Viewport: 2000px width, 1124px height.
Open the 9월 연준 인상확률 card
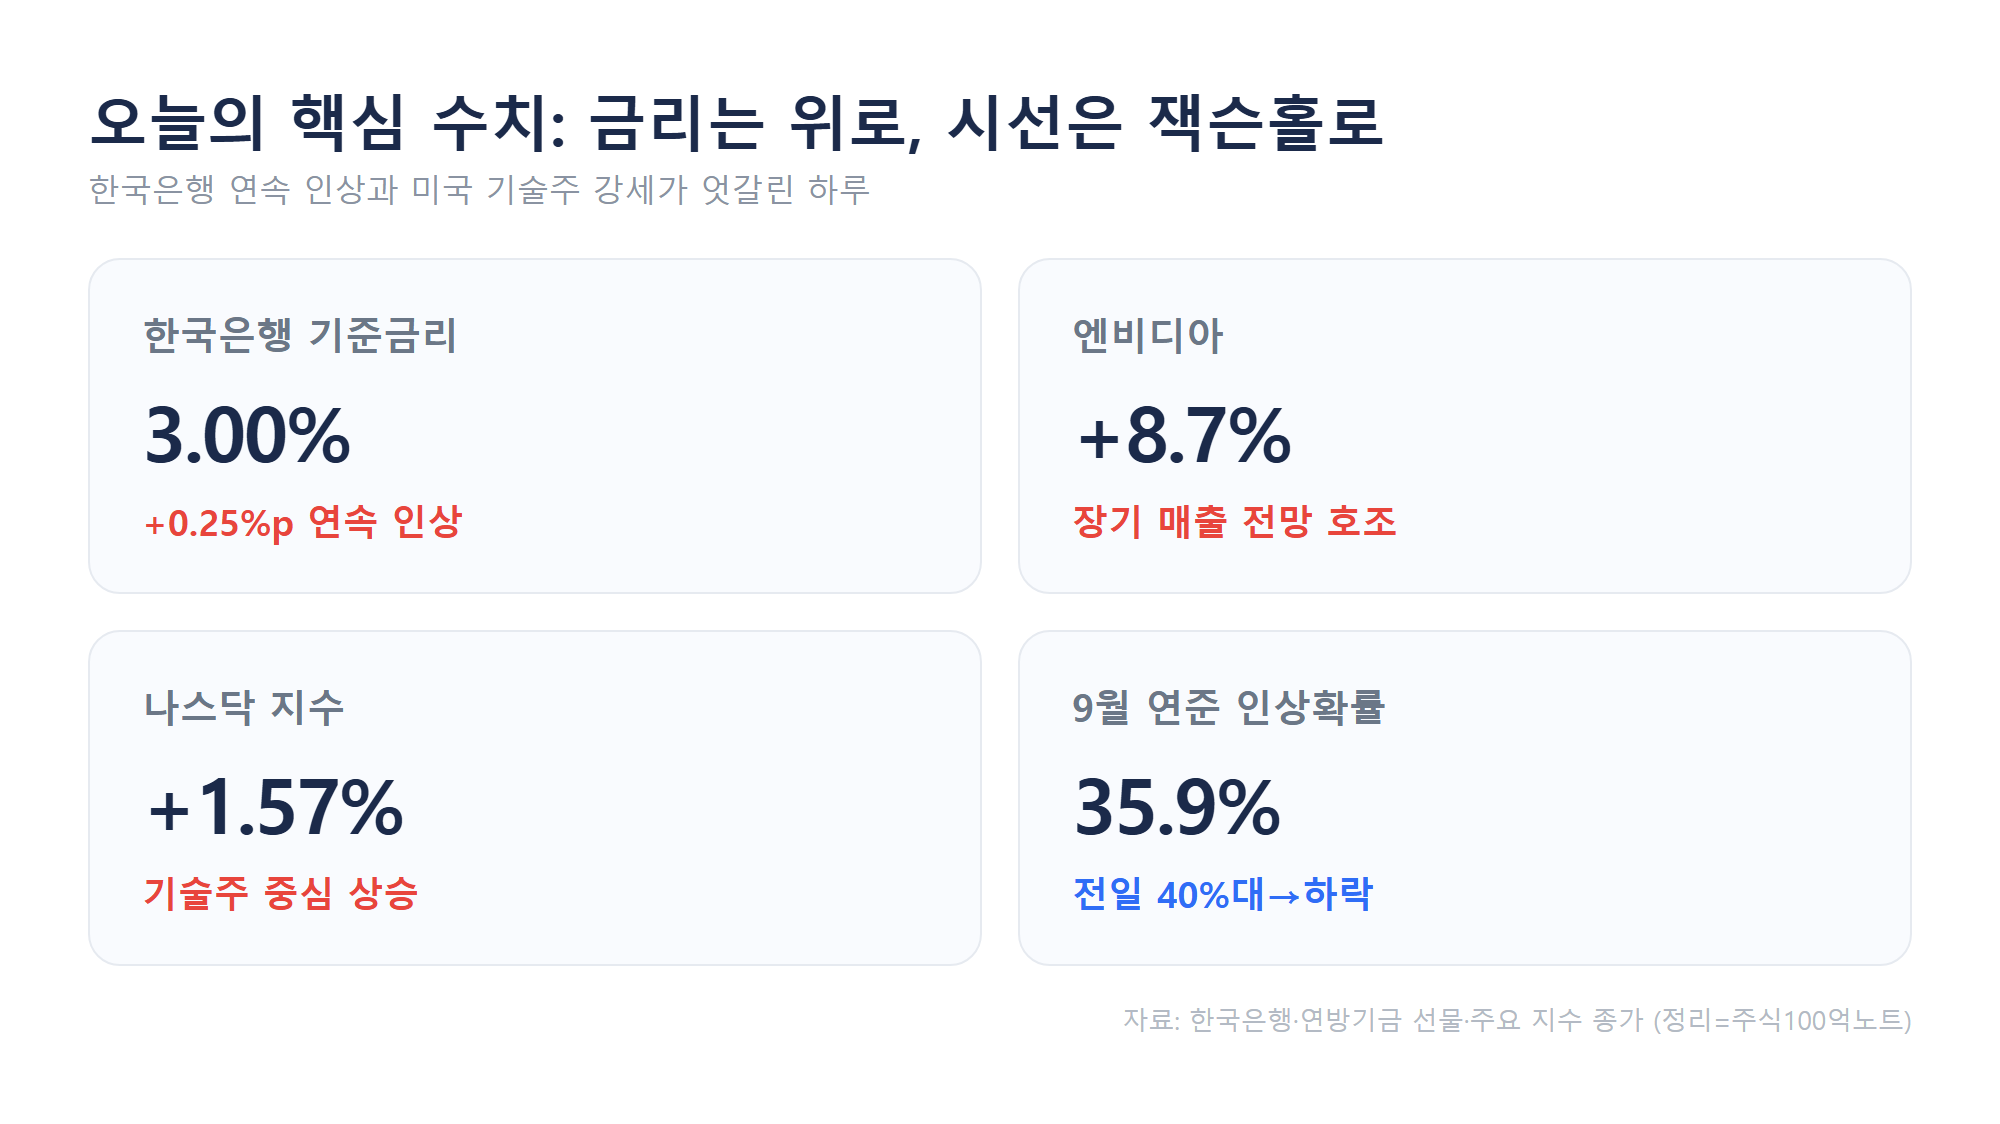click(1465, 798)
